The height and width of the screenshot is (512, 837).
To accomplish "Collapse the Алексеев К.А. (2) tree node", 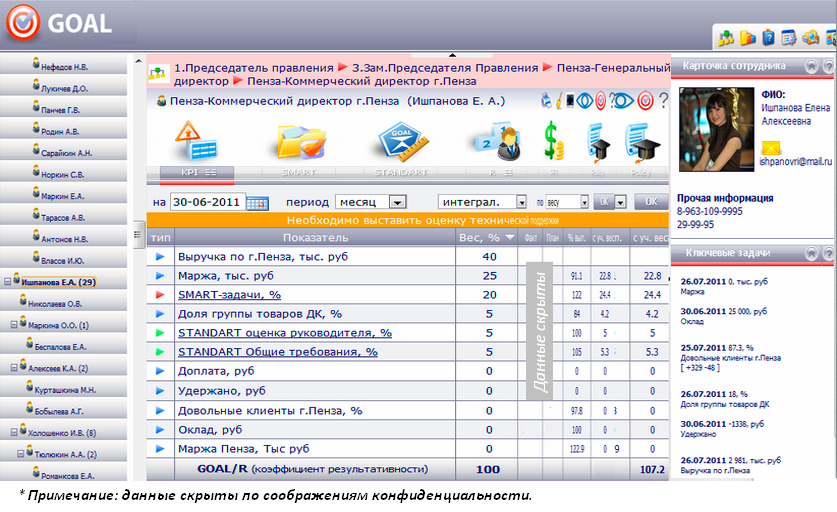I will coord(14,368).
